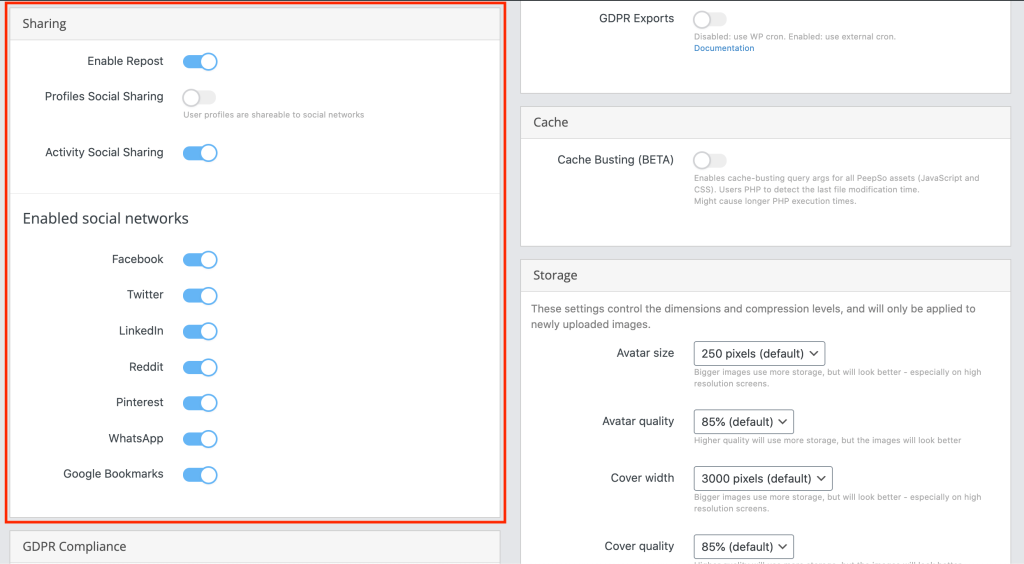The width and height of the screenshot is (1024, 564).
Task: Click the WhatsApp label
Action: [136, 439]
